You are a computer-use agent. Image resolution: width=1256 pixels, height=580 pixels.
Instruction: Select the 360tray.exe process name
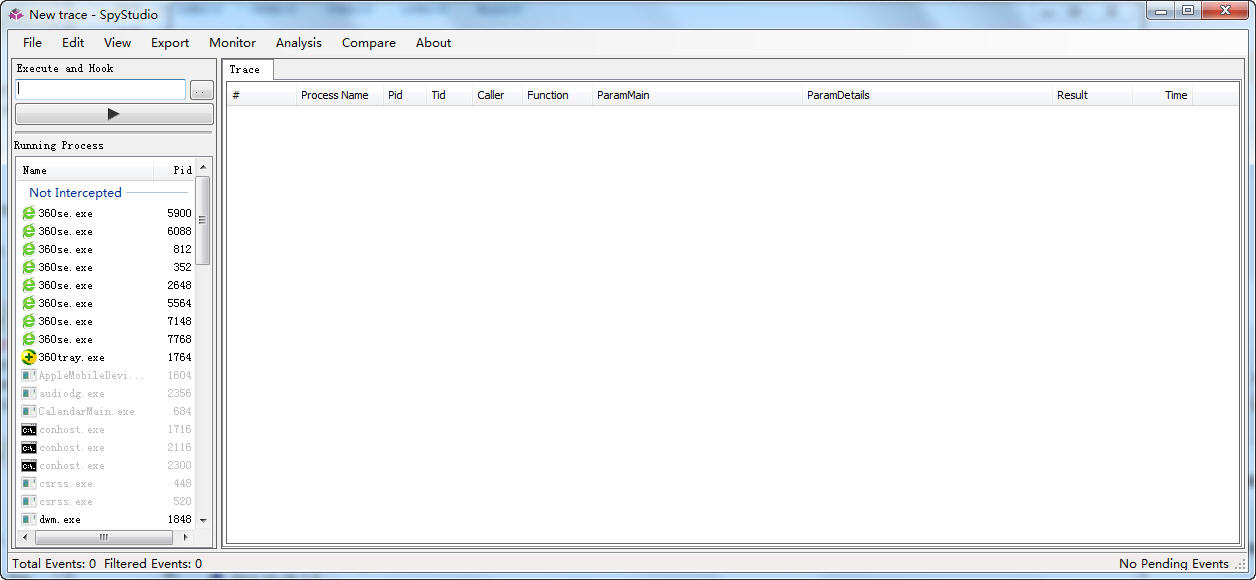[x=72, y=357]
